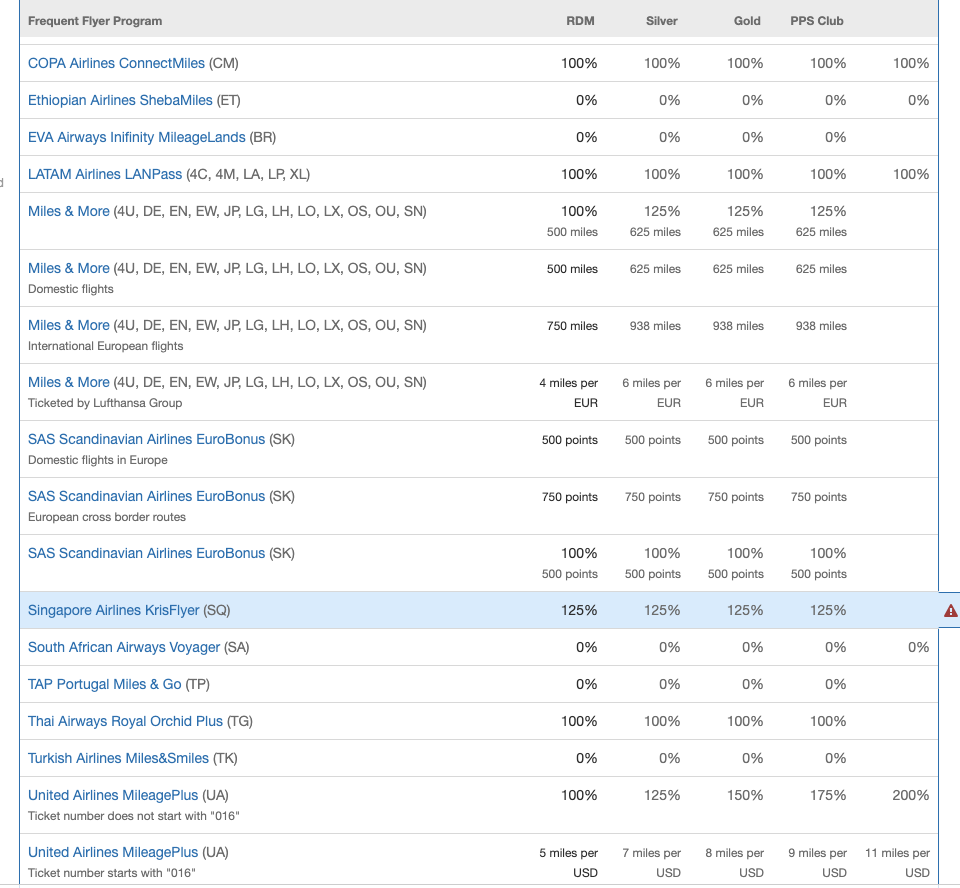Open Turkish Airlines Miles&Smiles link
Image resolution: width=960 pixels, height=888 pixels.
point(118,758)
